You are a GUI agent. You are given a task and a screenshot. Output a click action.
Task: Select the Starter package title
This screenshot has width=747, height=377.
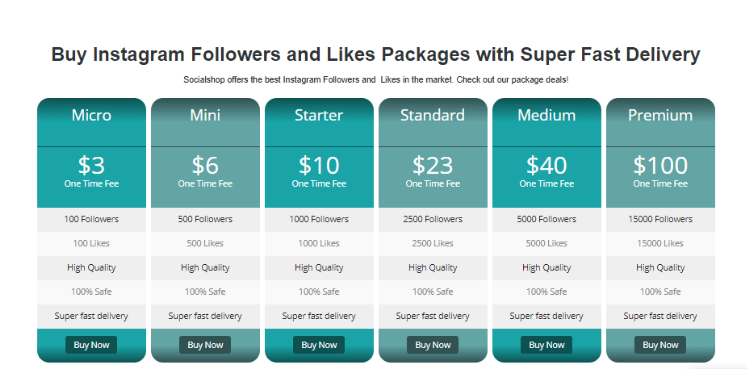(x=319, y=115)
